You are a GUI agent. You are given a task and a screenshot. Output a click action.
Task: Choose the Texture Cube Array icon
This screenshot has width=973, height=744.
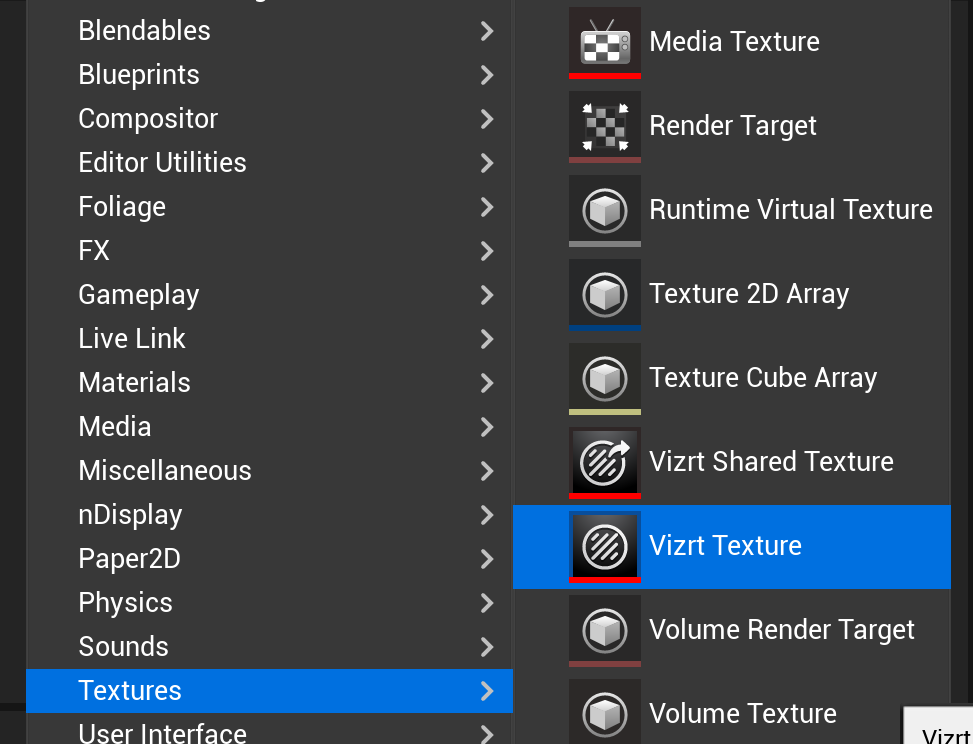(x=604, y=378)
